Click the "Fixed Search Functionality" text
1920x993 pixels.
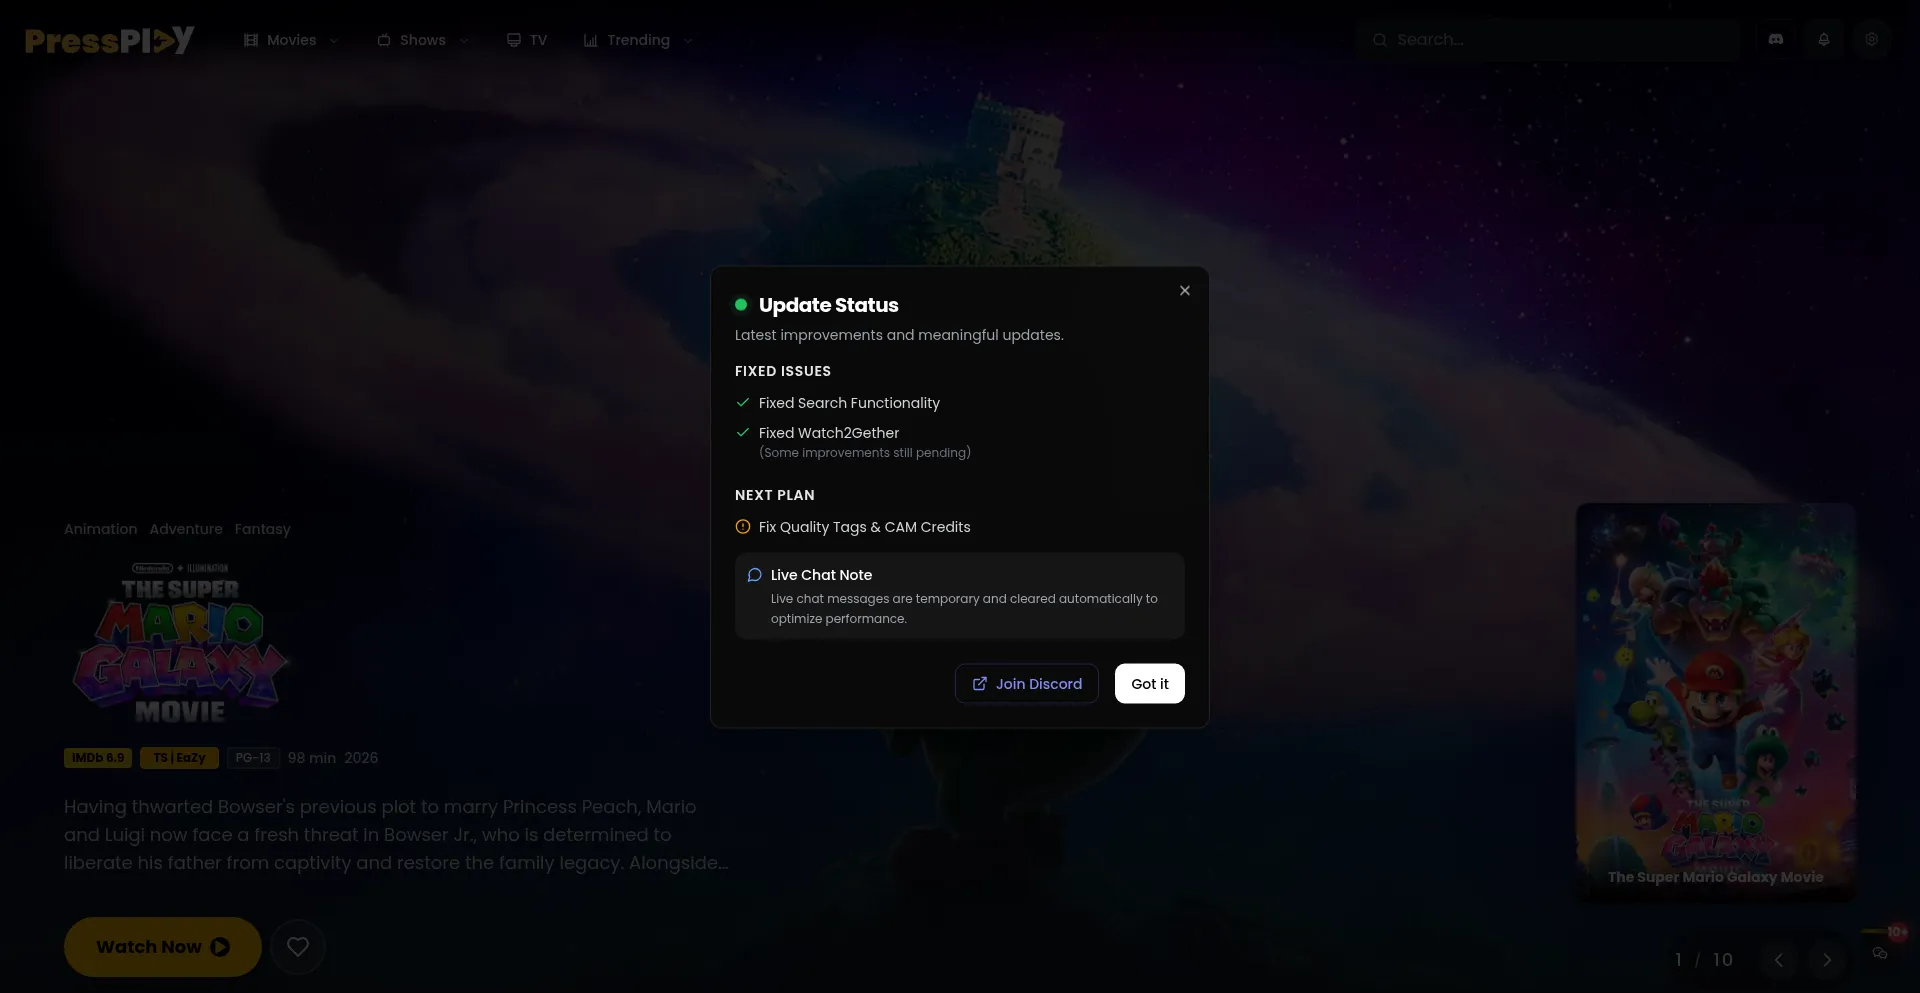pos(849,403)
